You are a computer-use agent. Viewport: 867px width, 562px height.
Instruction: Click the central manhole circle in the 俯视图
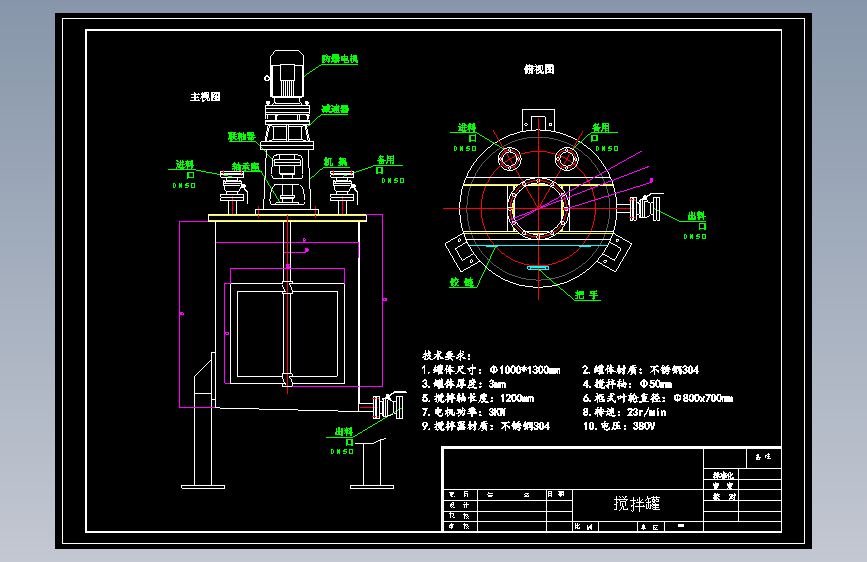point(539,208)
